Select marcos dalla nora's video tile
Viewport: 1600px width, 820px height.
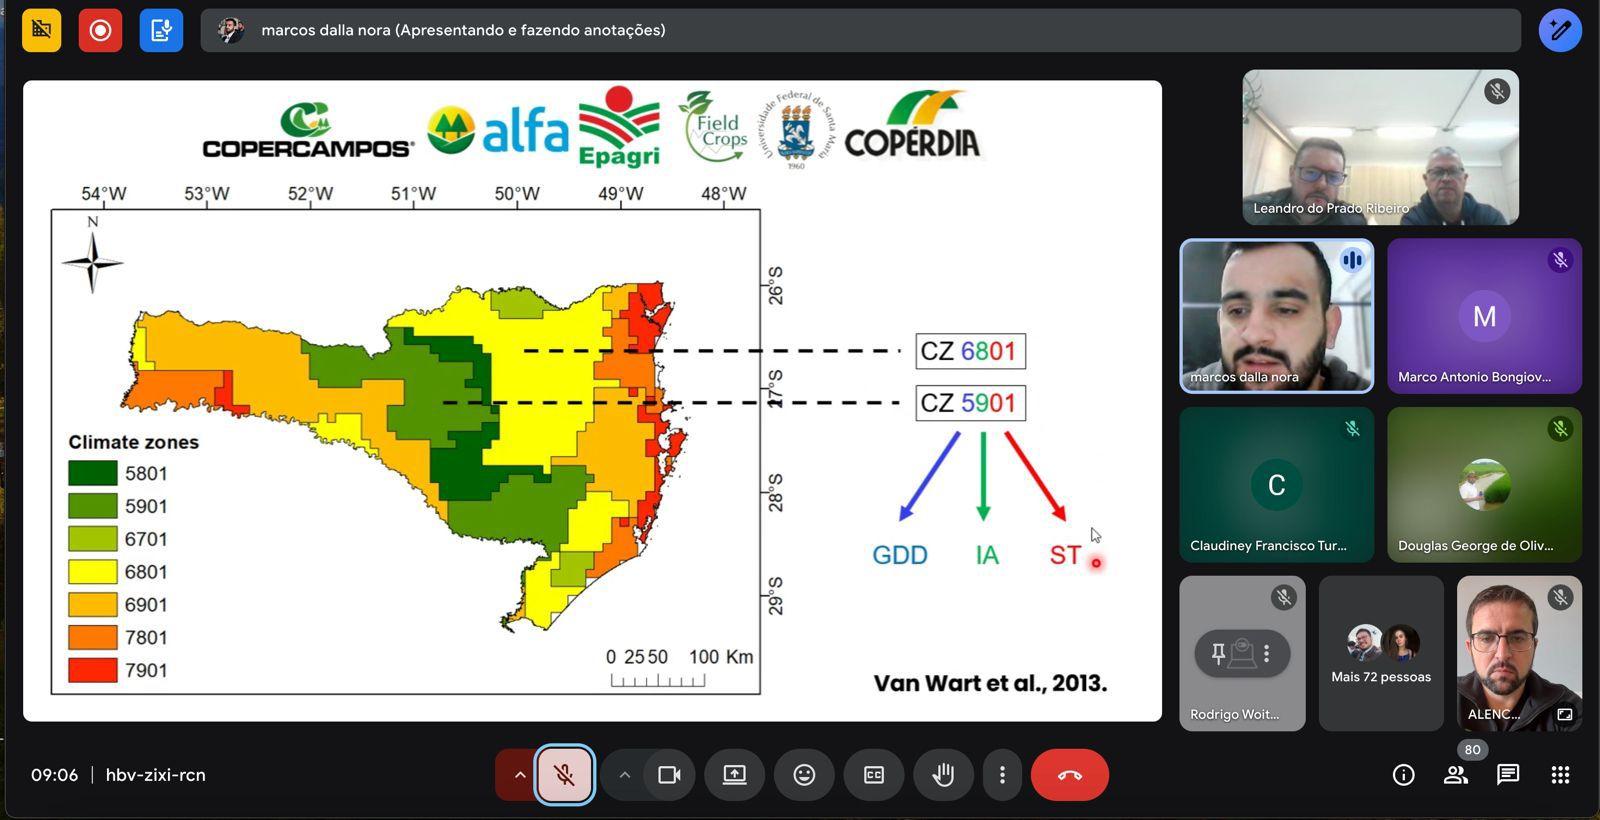click(x=1276, y=316)
